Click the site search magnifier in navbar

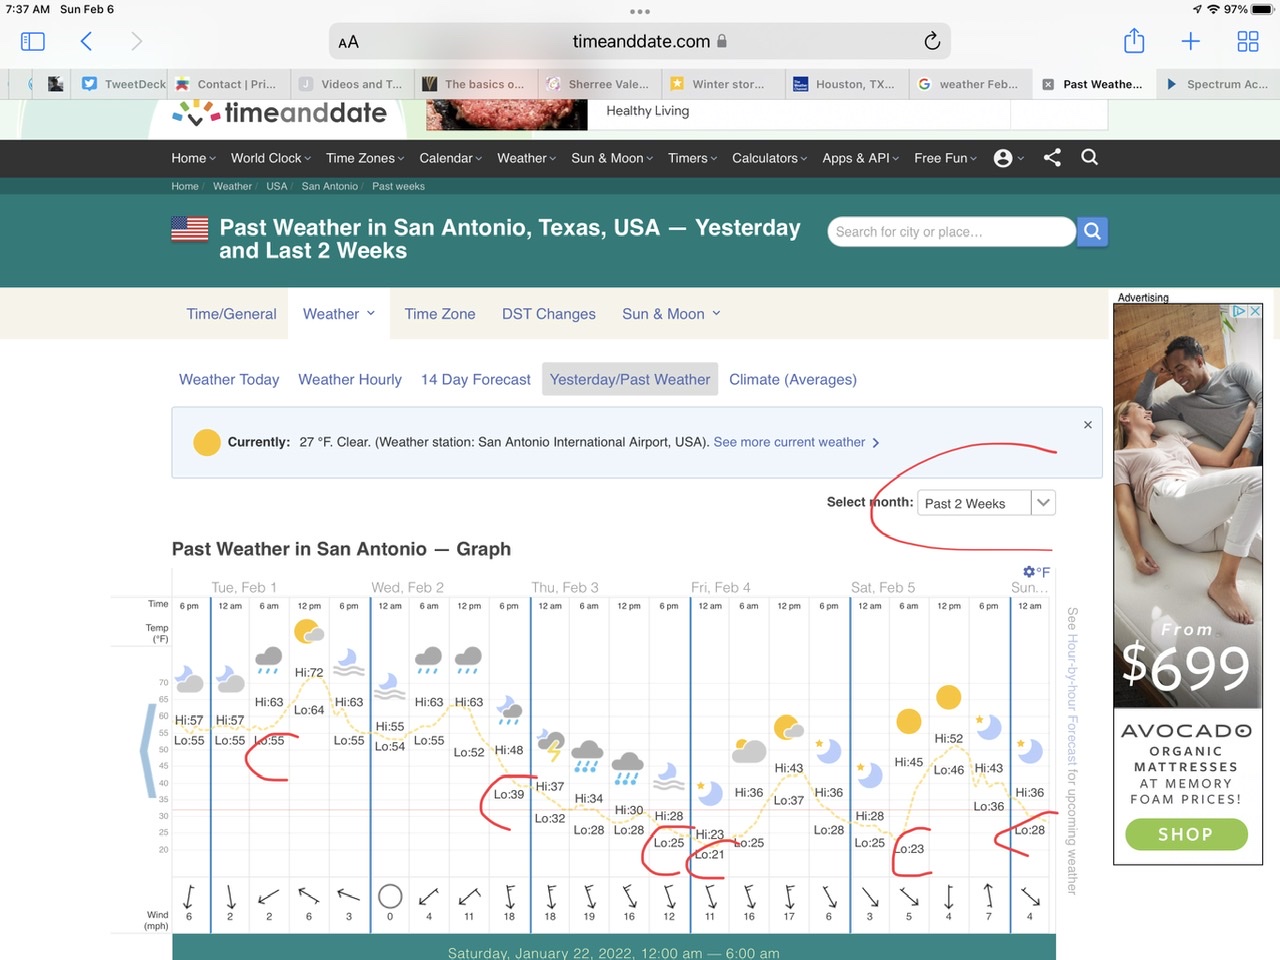click(1089, 157)
